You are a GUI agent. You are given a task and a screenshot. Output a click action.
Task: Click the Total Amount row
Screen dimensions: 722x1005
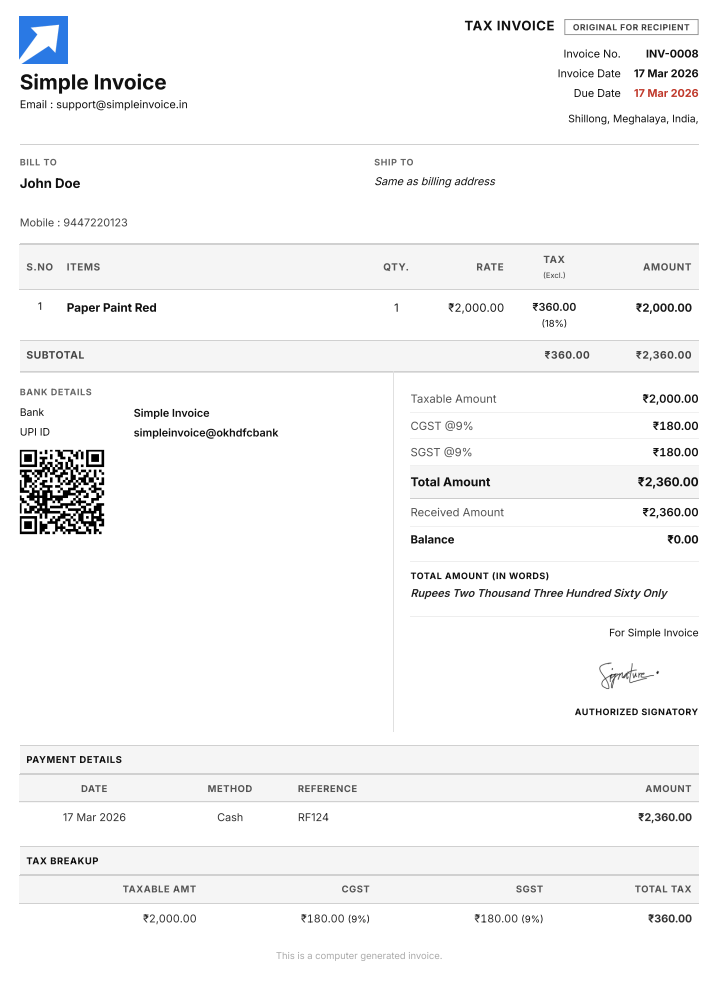554,482
